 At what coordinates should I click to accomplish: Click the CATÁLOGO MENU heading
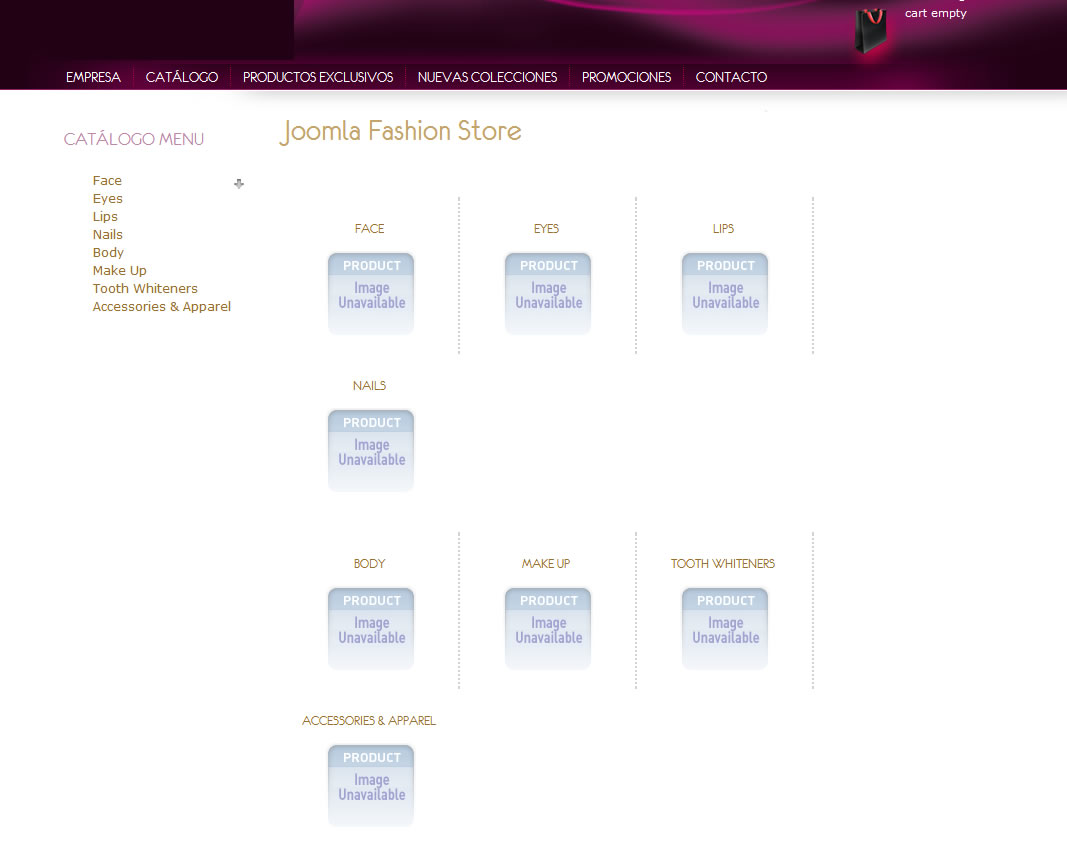(133, 139)
